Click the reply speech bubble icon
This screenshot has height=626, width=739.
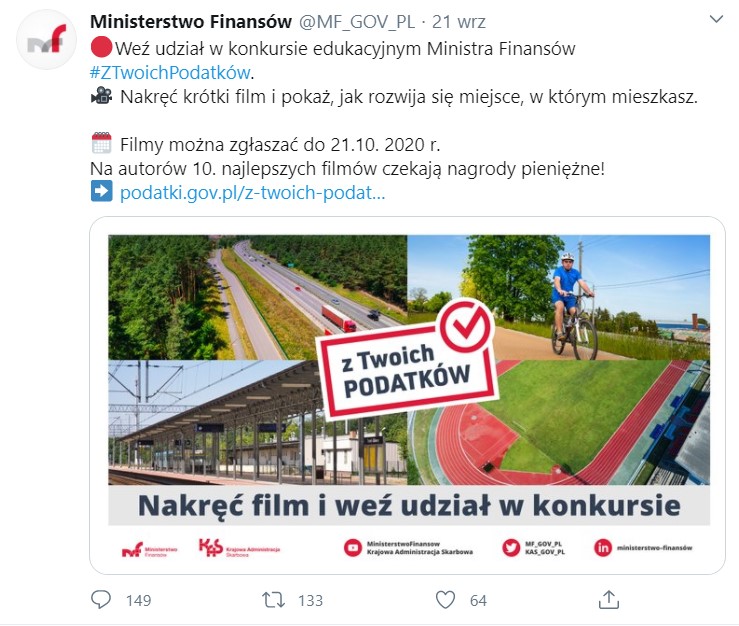[x=100, y=600]
